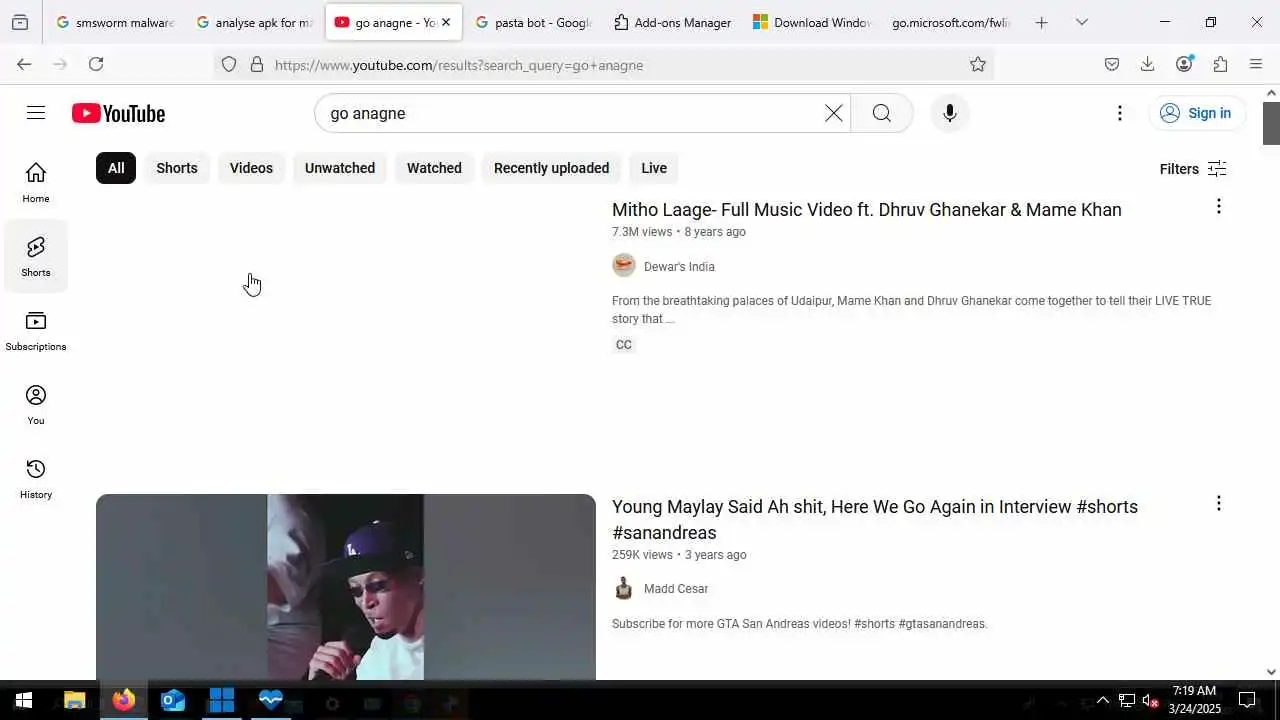Open Dewar's India channel avatar
Viewport: 1280px width, 720px height.
point(624,265)
